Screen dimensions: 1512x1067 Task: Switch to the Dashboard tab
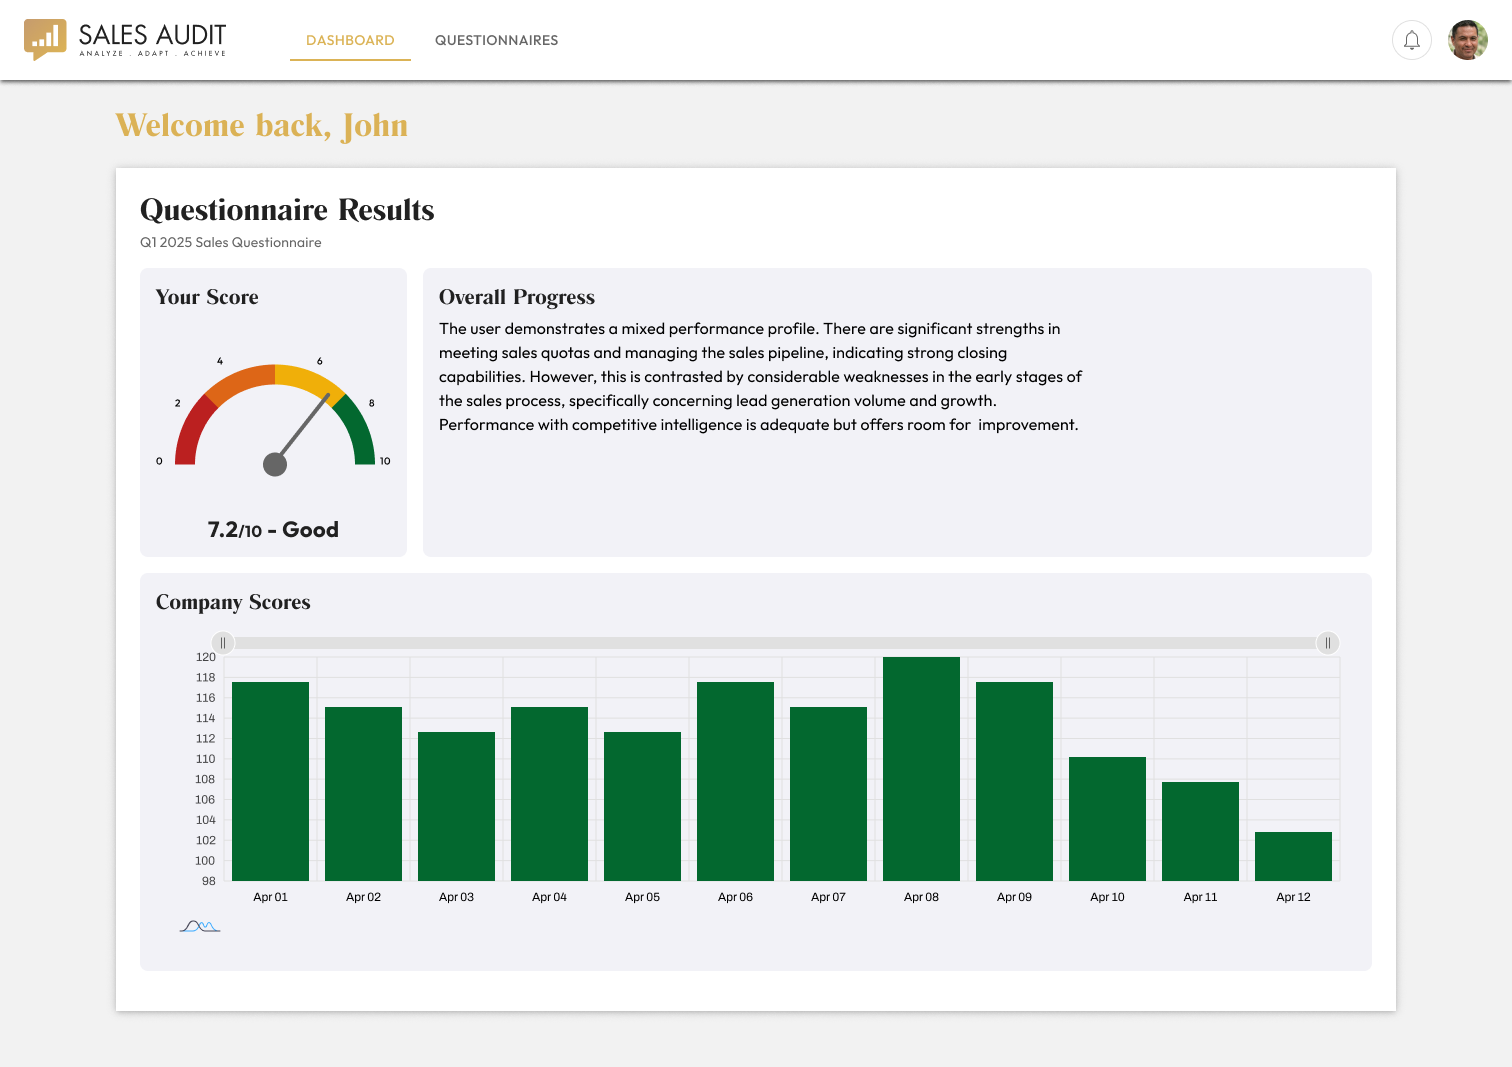[x=350, y=40]
